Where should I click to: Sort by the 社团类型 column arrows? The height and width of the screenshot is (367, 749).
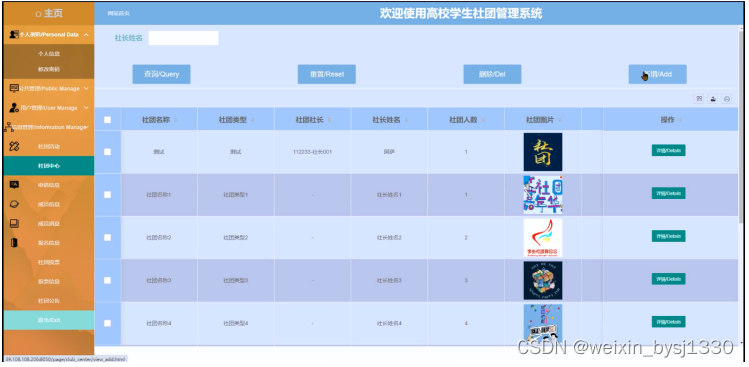252,120
